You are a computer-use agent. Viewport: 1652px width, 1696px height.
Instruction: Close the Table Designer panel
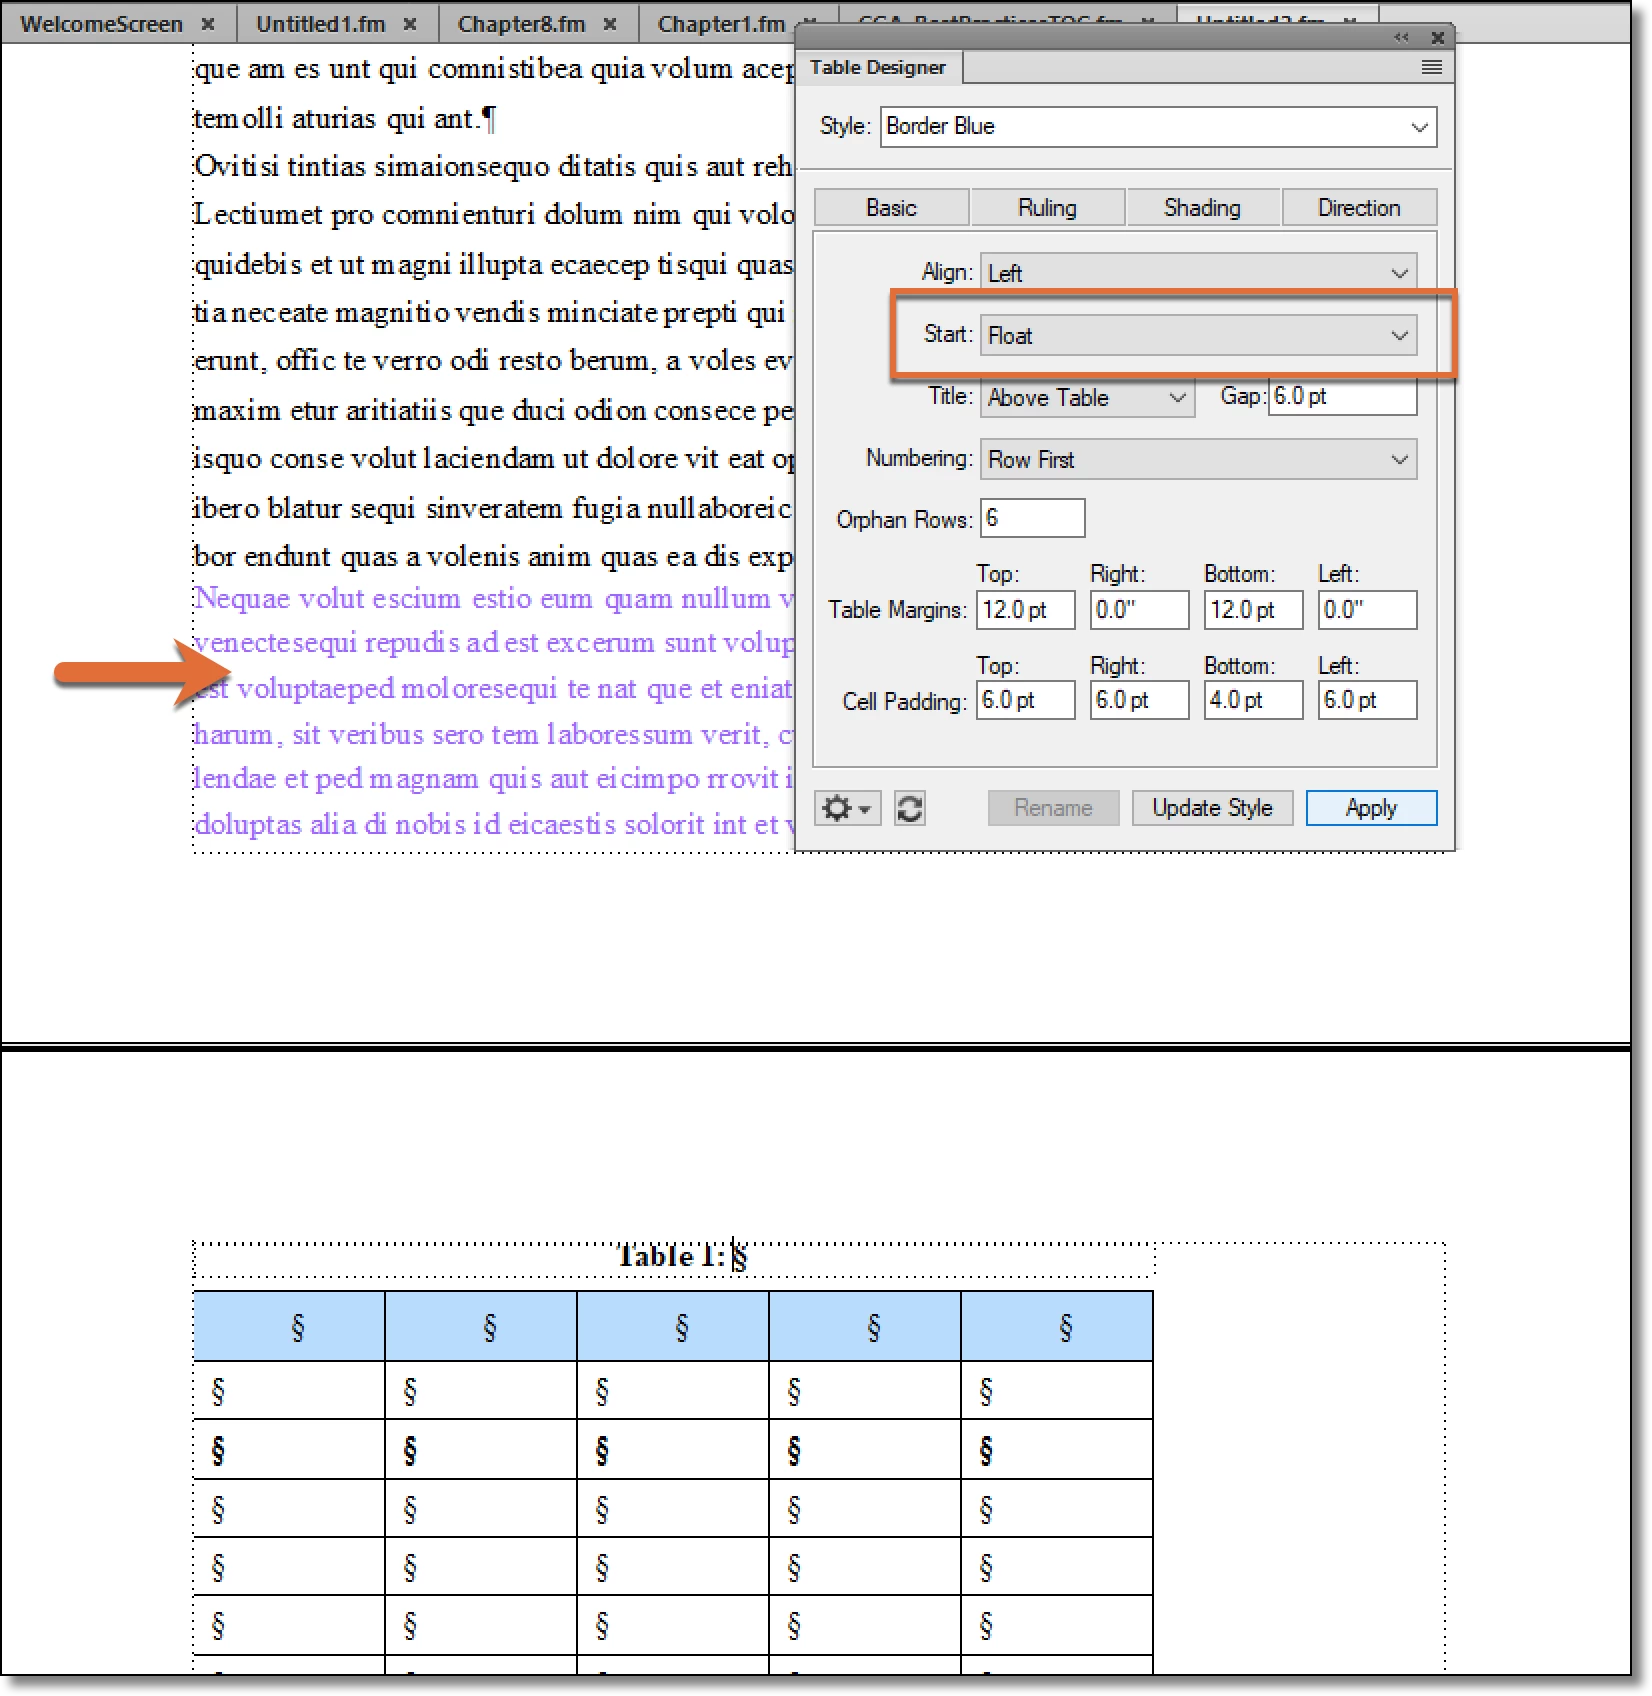(1437, 37)
